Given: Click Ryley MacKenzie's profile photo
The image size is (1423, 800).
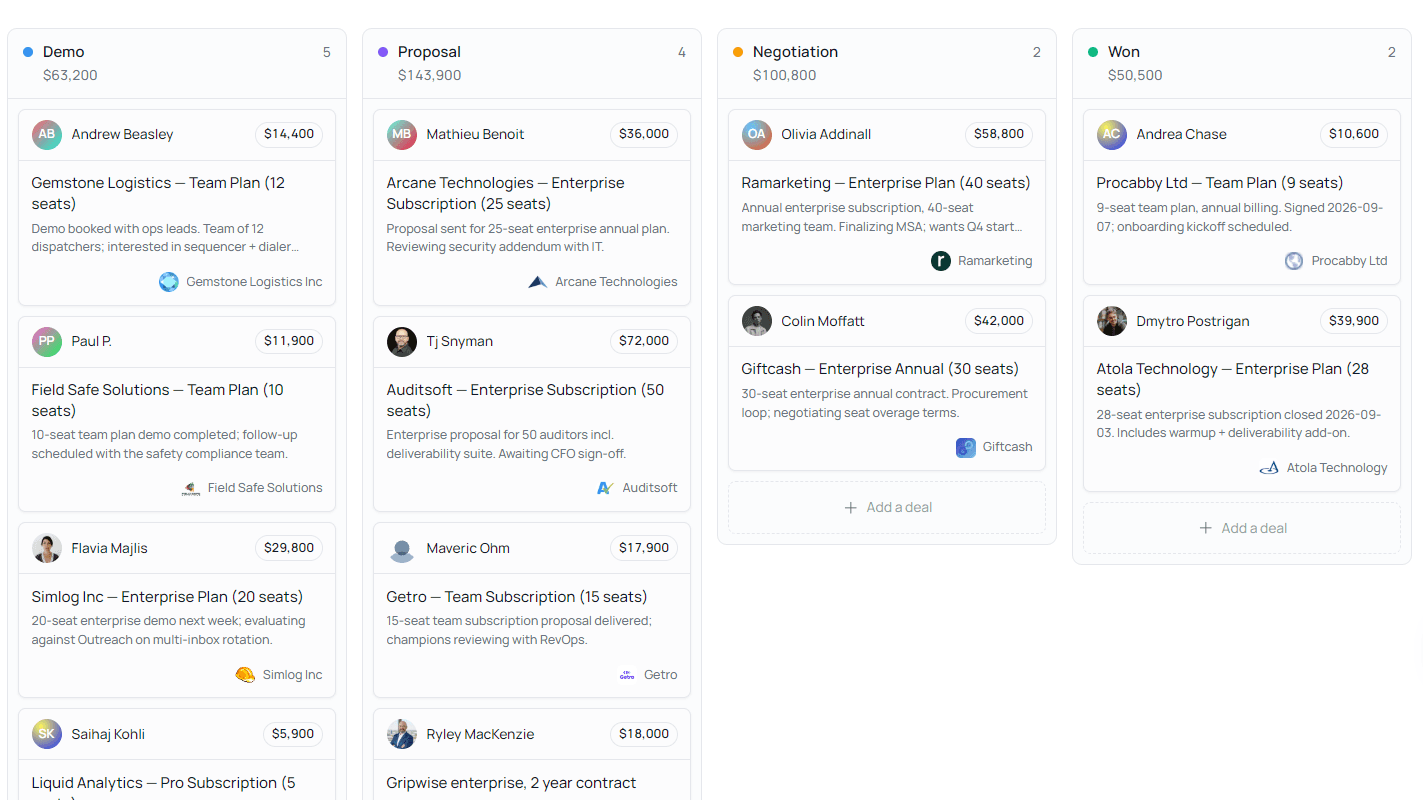Looking at the screenshot, I should click(x=402, y=734).
